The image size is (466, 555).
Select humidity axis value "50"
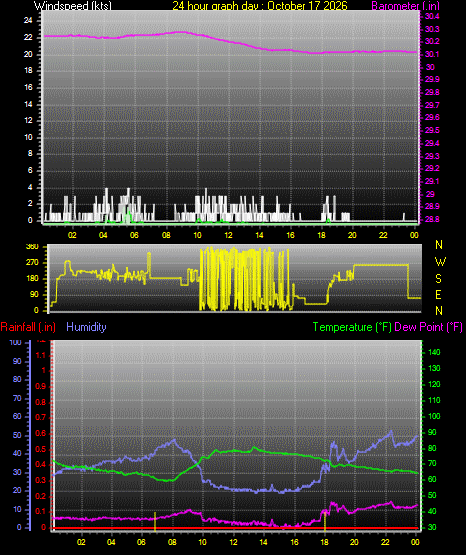click(17, 435)
